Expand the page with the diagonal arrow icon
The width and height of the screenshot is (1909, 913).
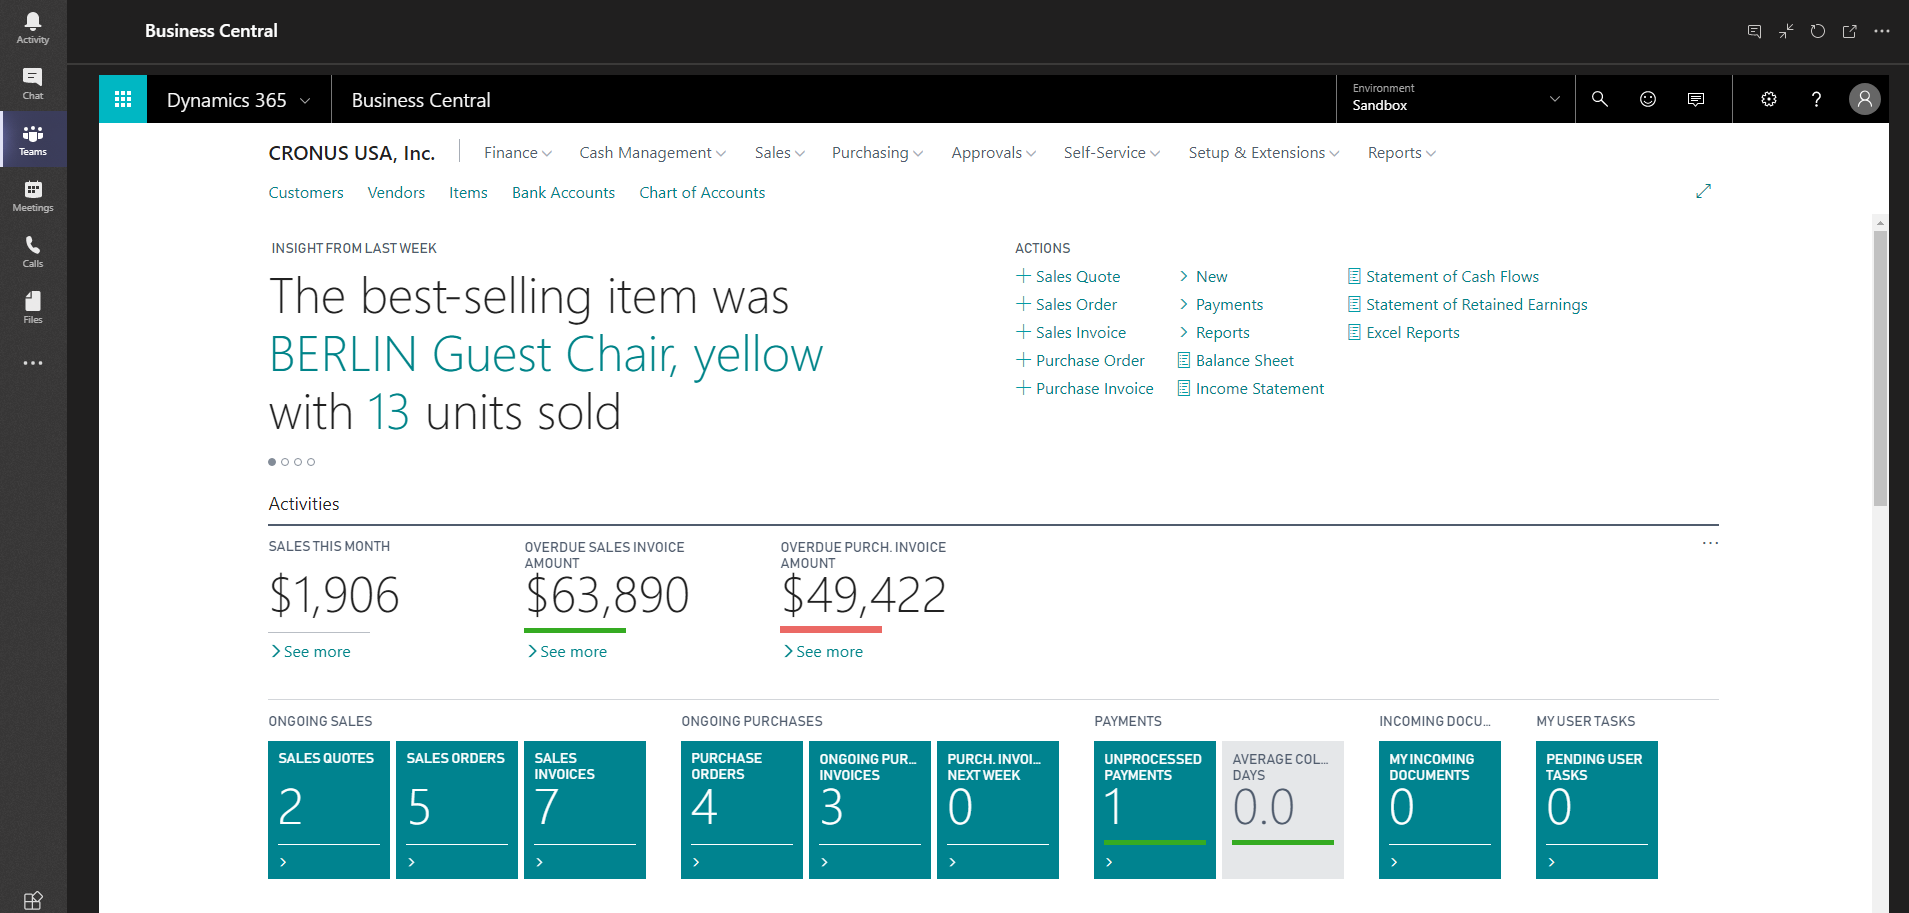[1703, 190]
